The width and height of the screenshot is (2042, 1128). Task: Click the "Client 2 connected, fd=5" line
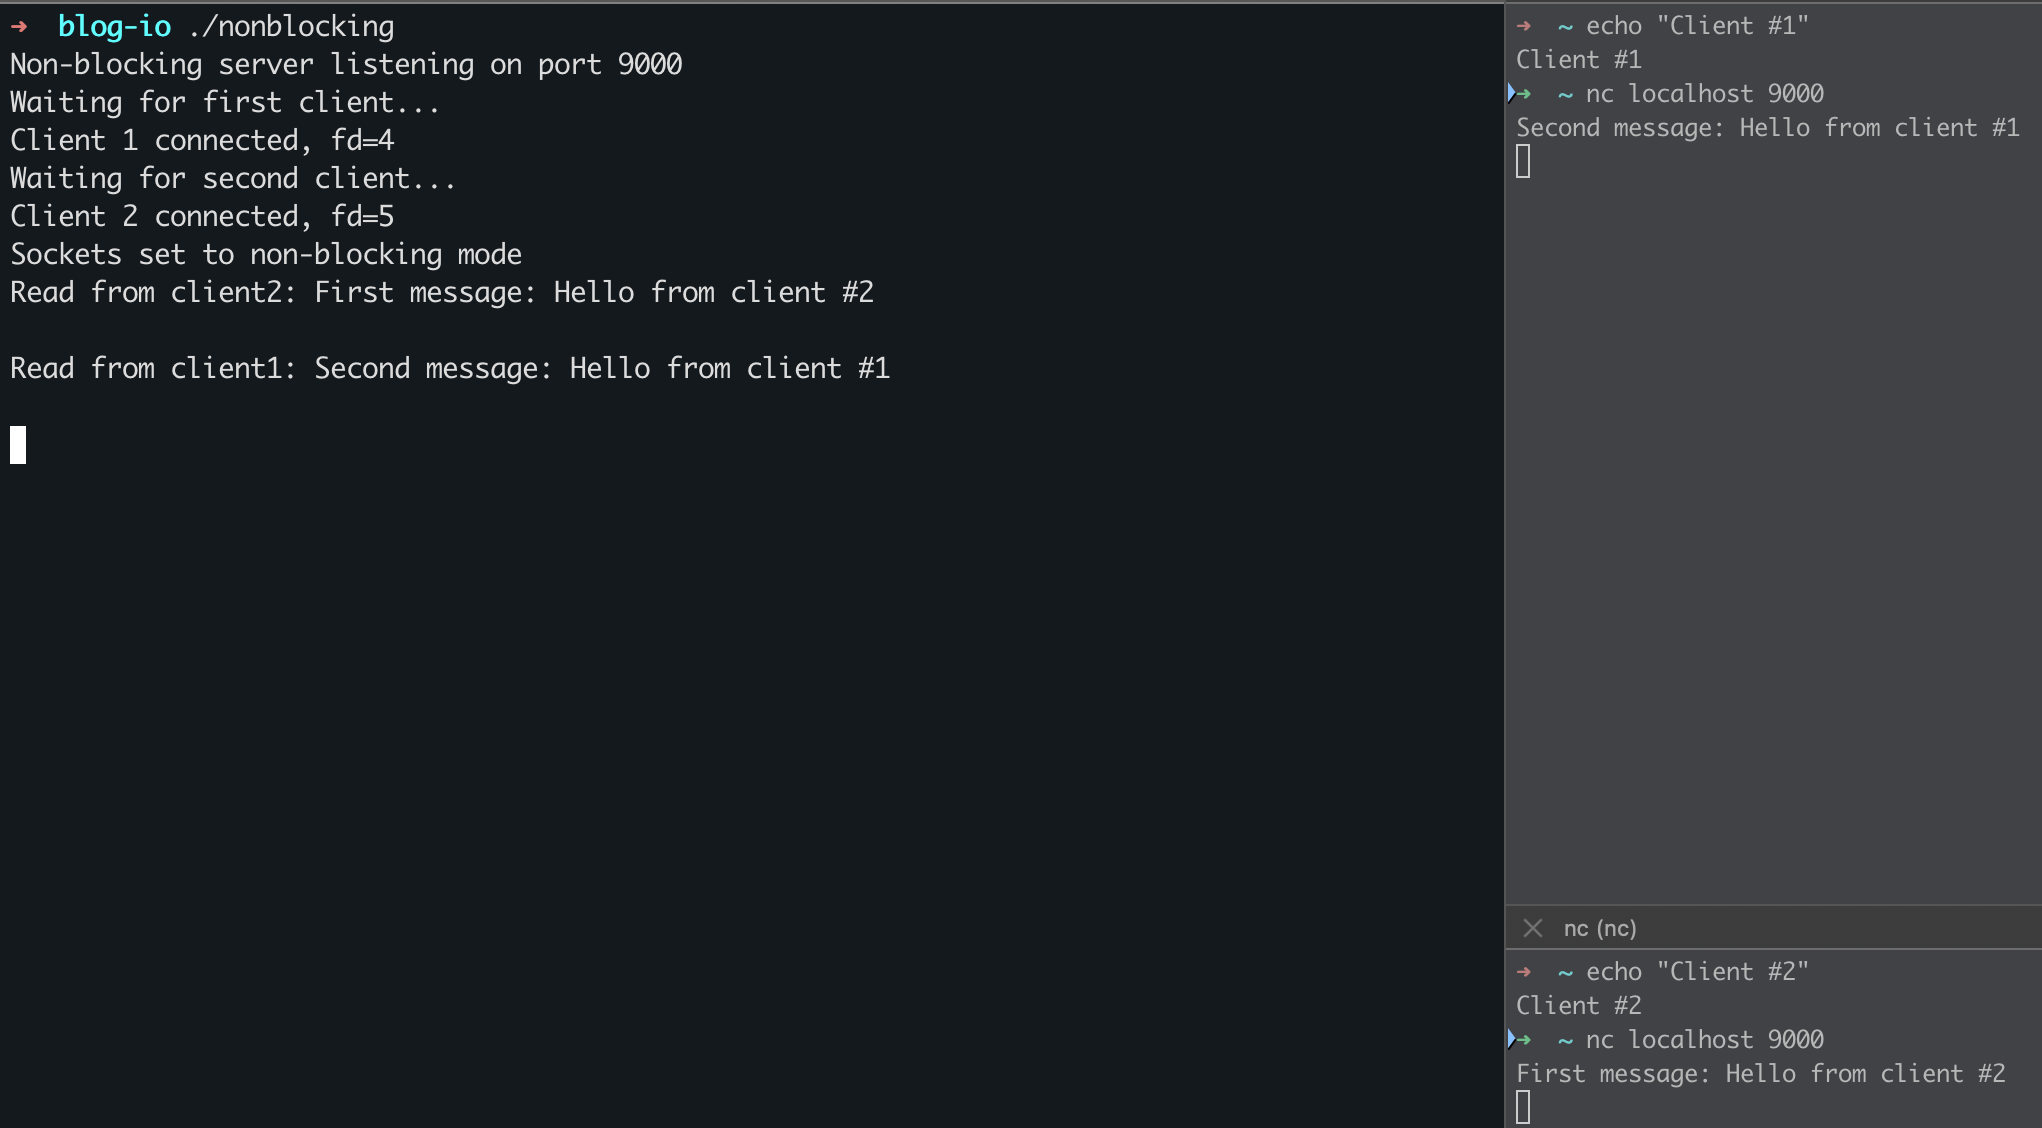[x=202, y=216]
